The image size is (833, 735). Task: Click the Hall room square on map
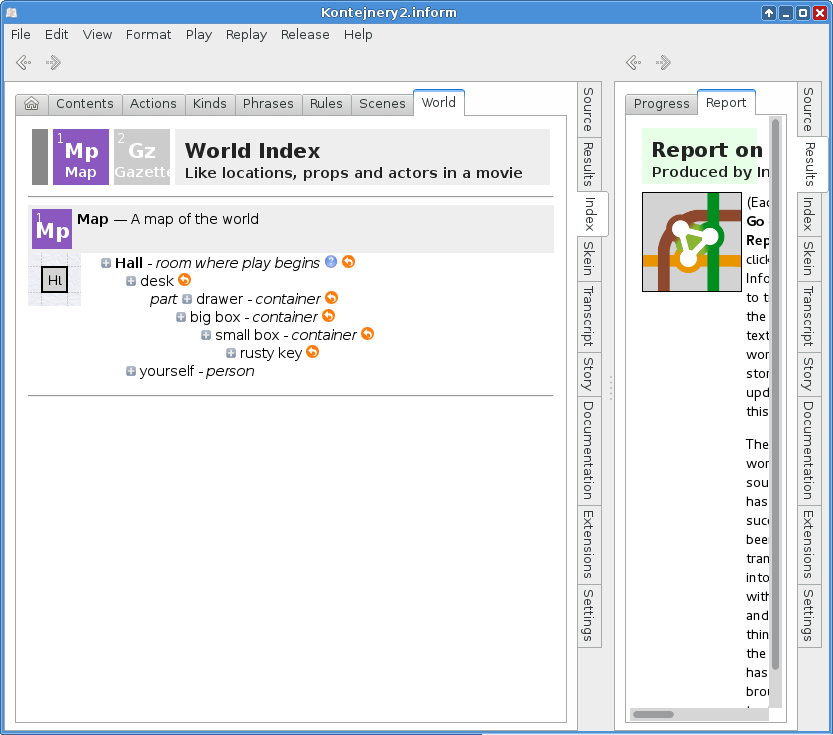[54, 280]
